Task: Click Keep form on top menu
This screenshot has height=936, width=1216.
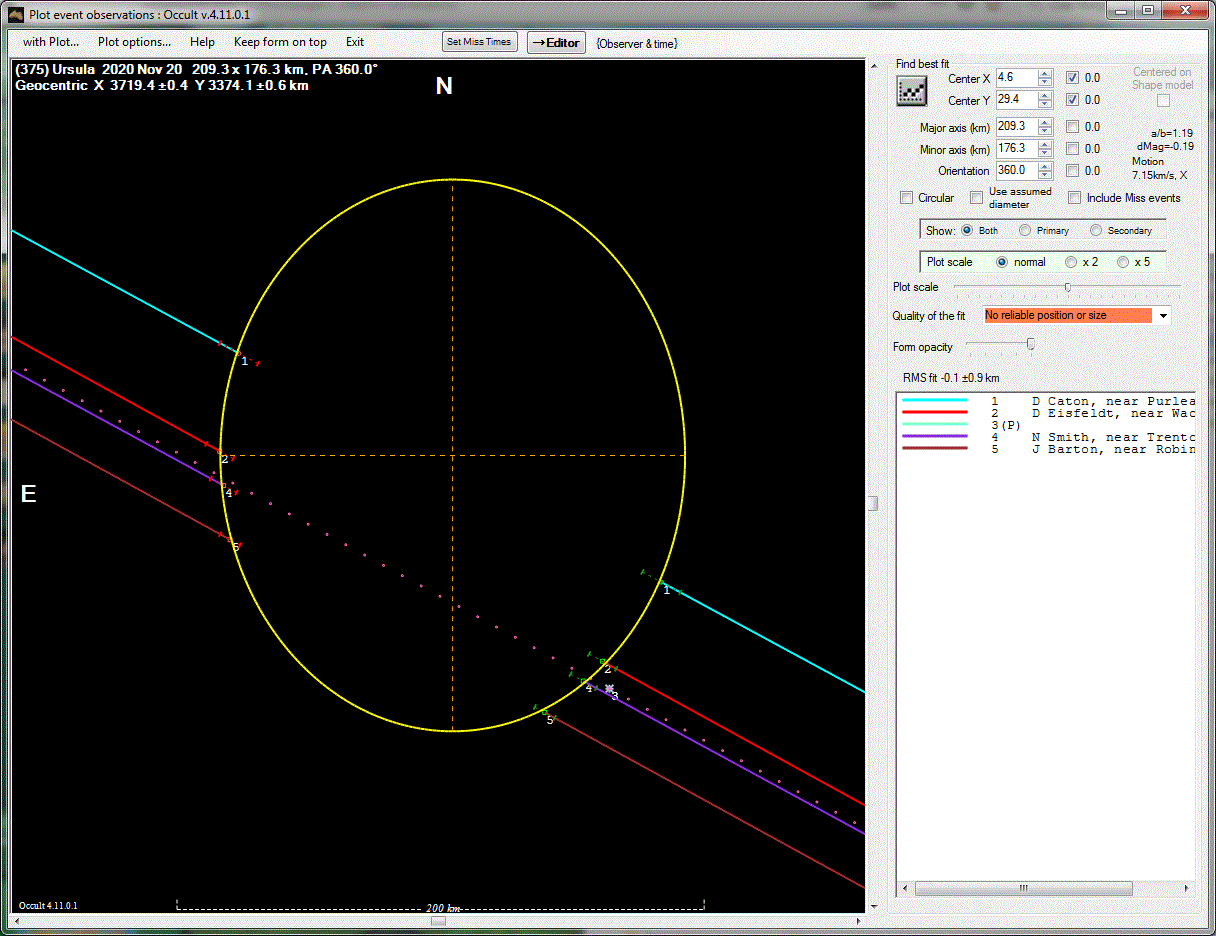Action: coord(280,42)
